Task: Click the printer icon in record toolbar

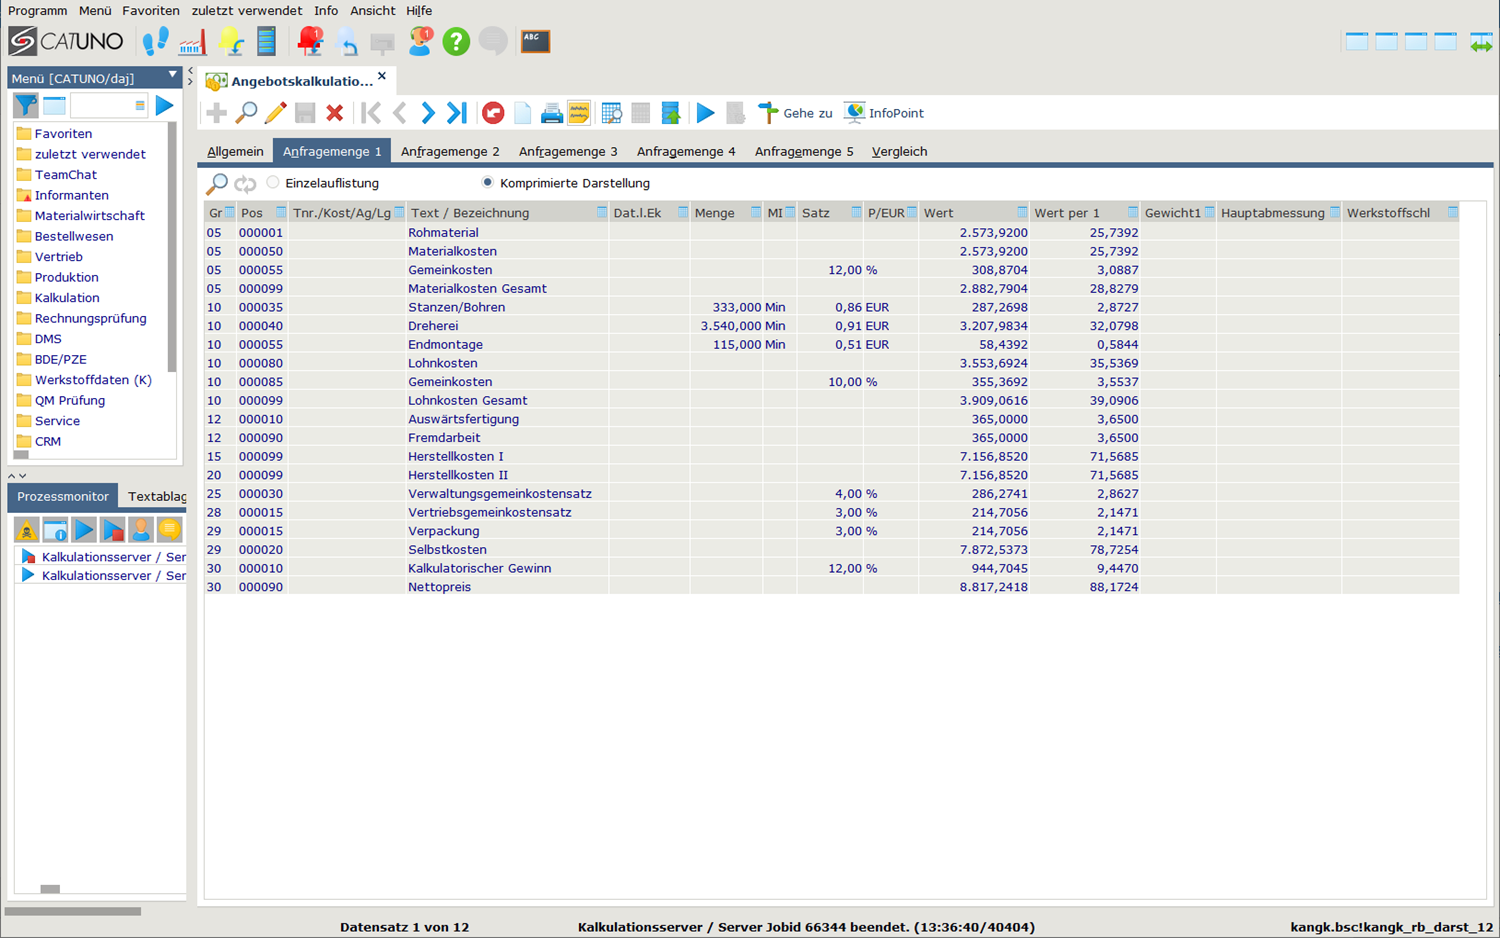Action: pos(551,113)
